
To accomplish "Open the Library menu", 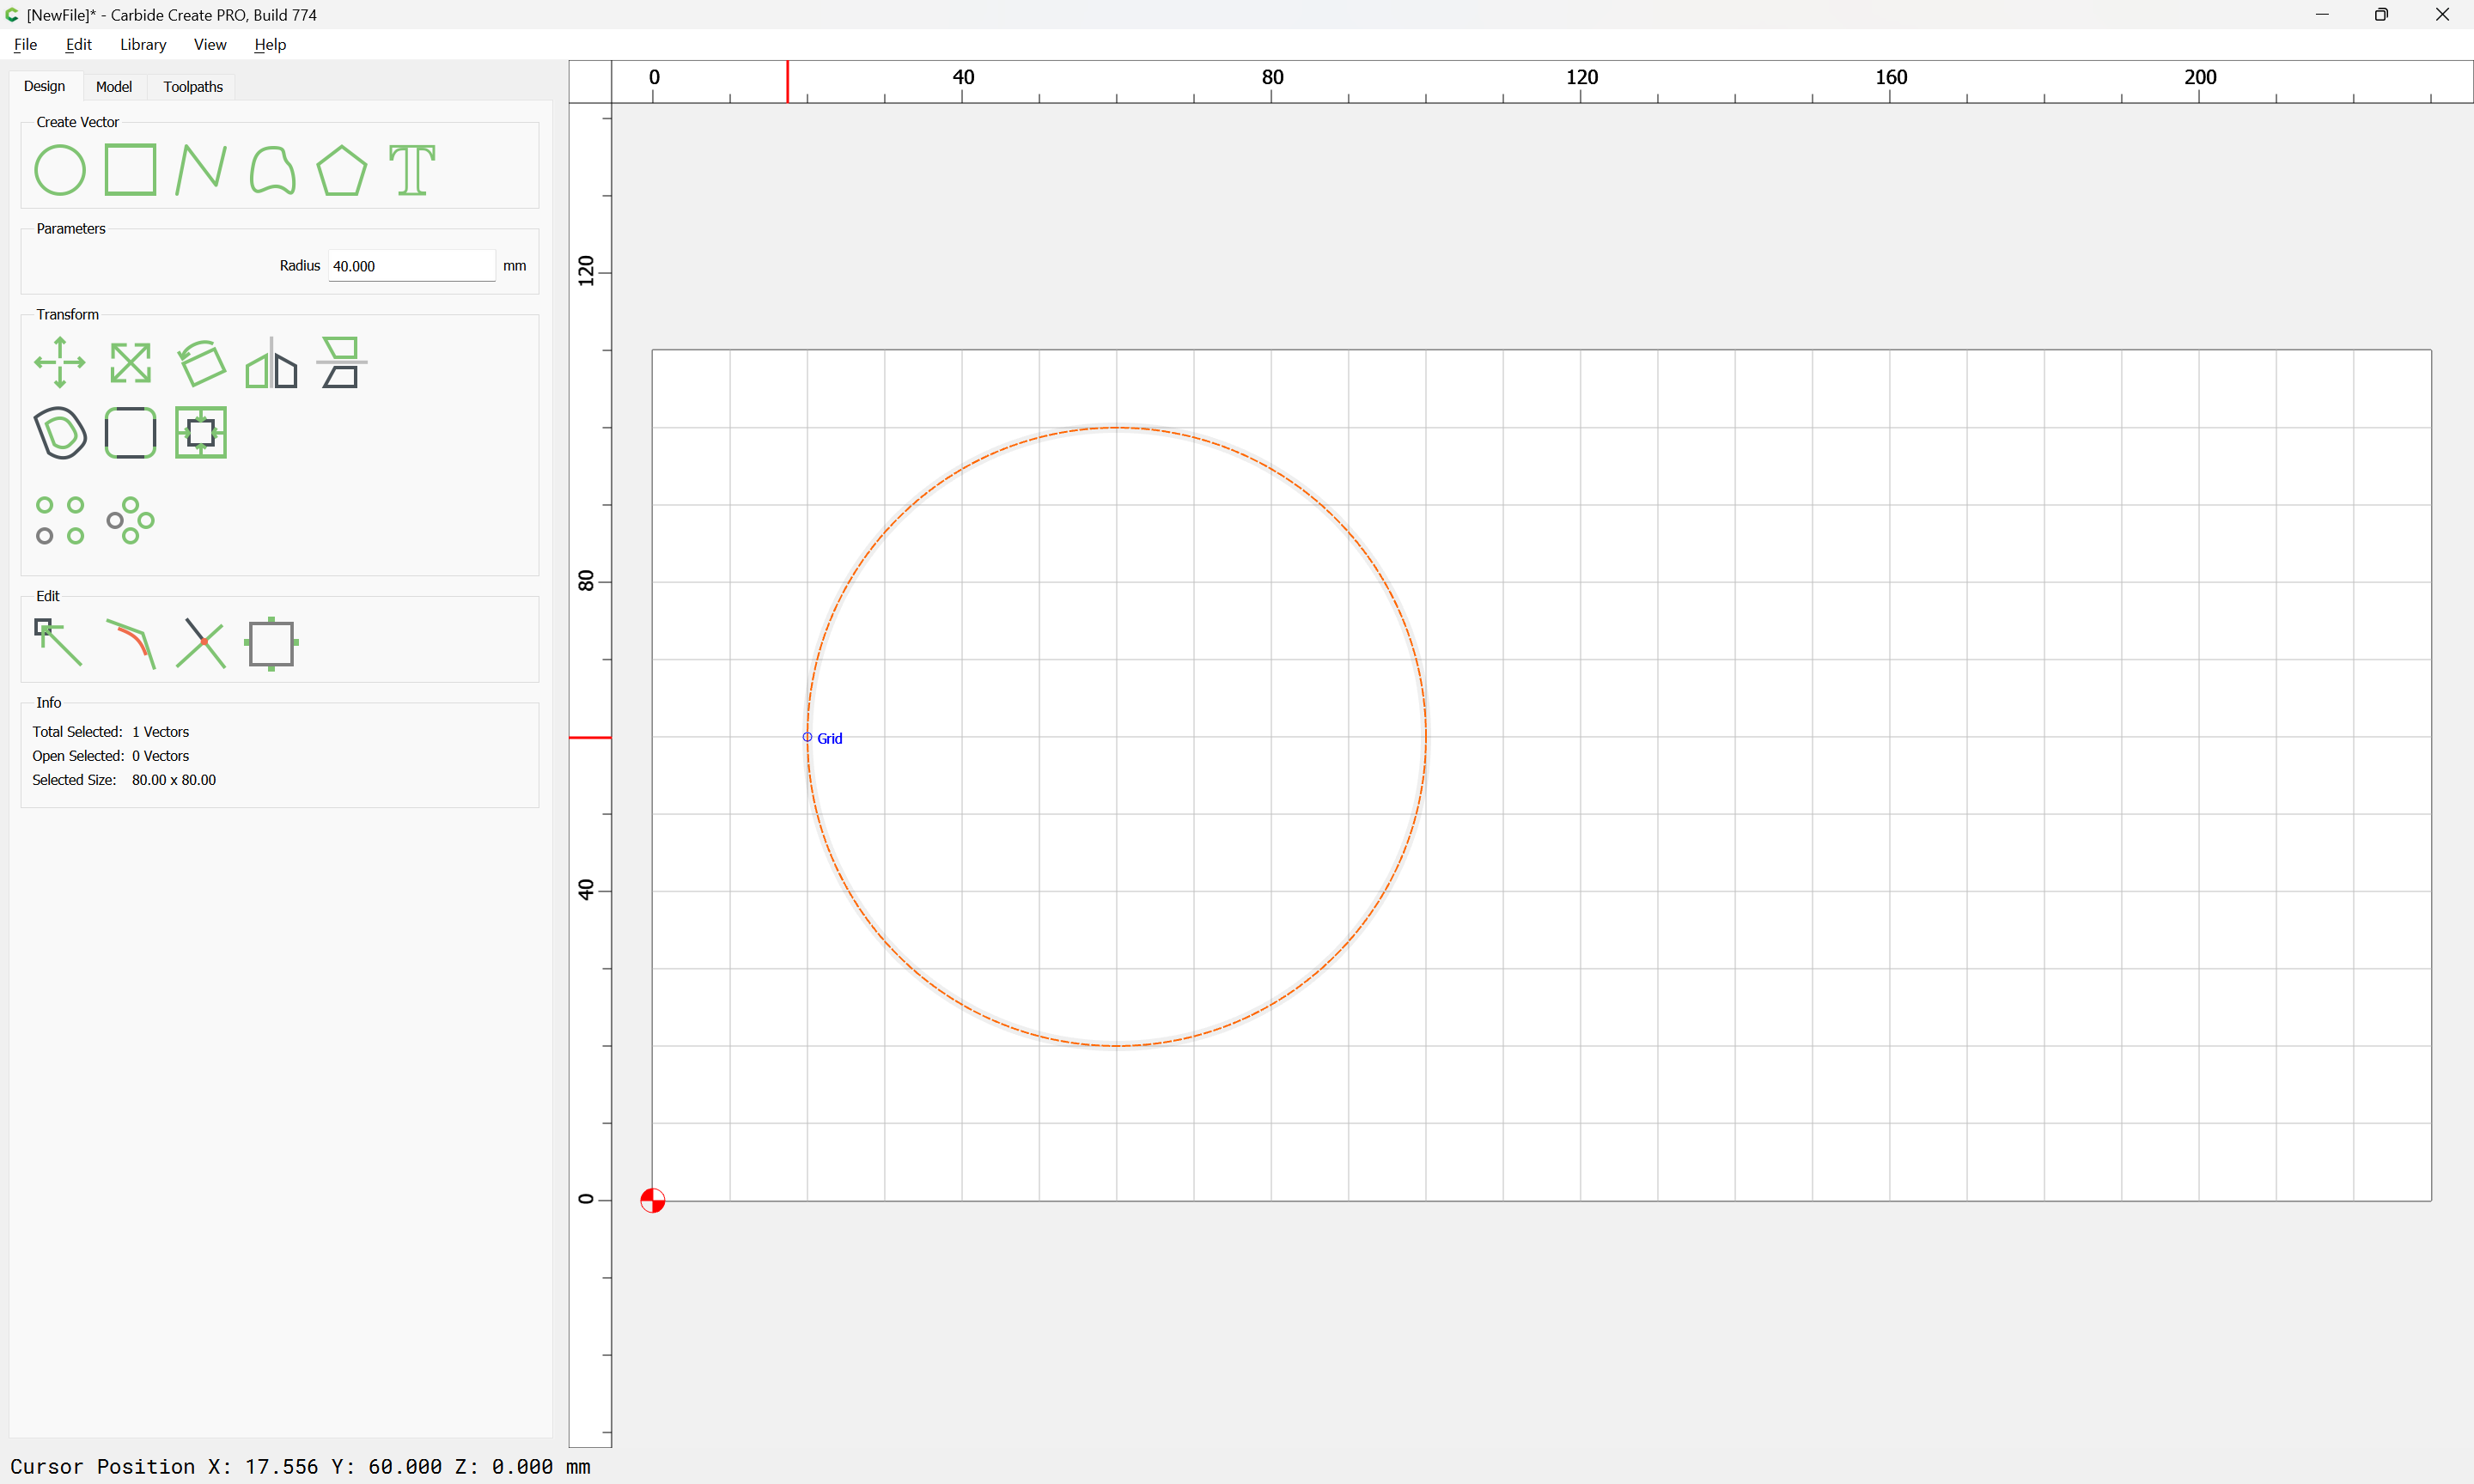I will pos(143,44).
